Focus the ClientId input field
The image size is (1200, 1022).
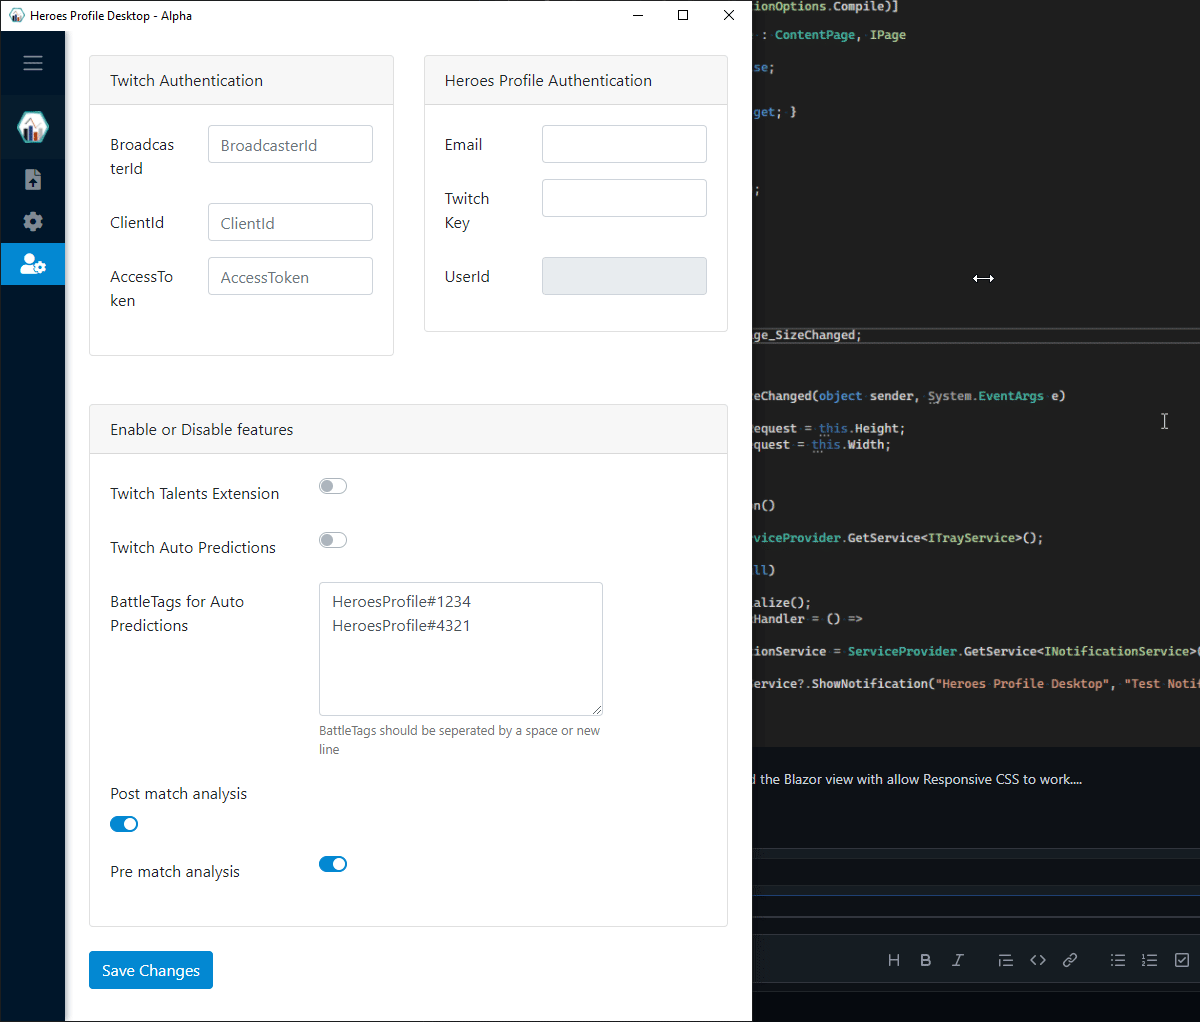pos(290,222)
